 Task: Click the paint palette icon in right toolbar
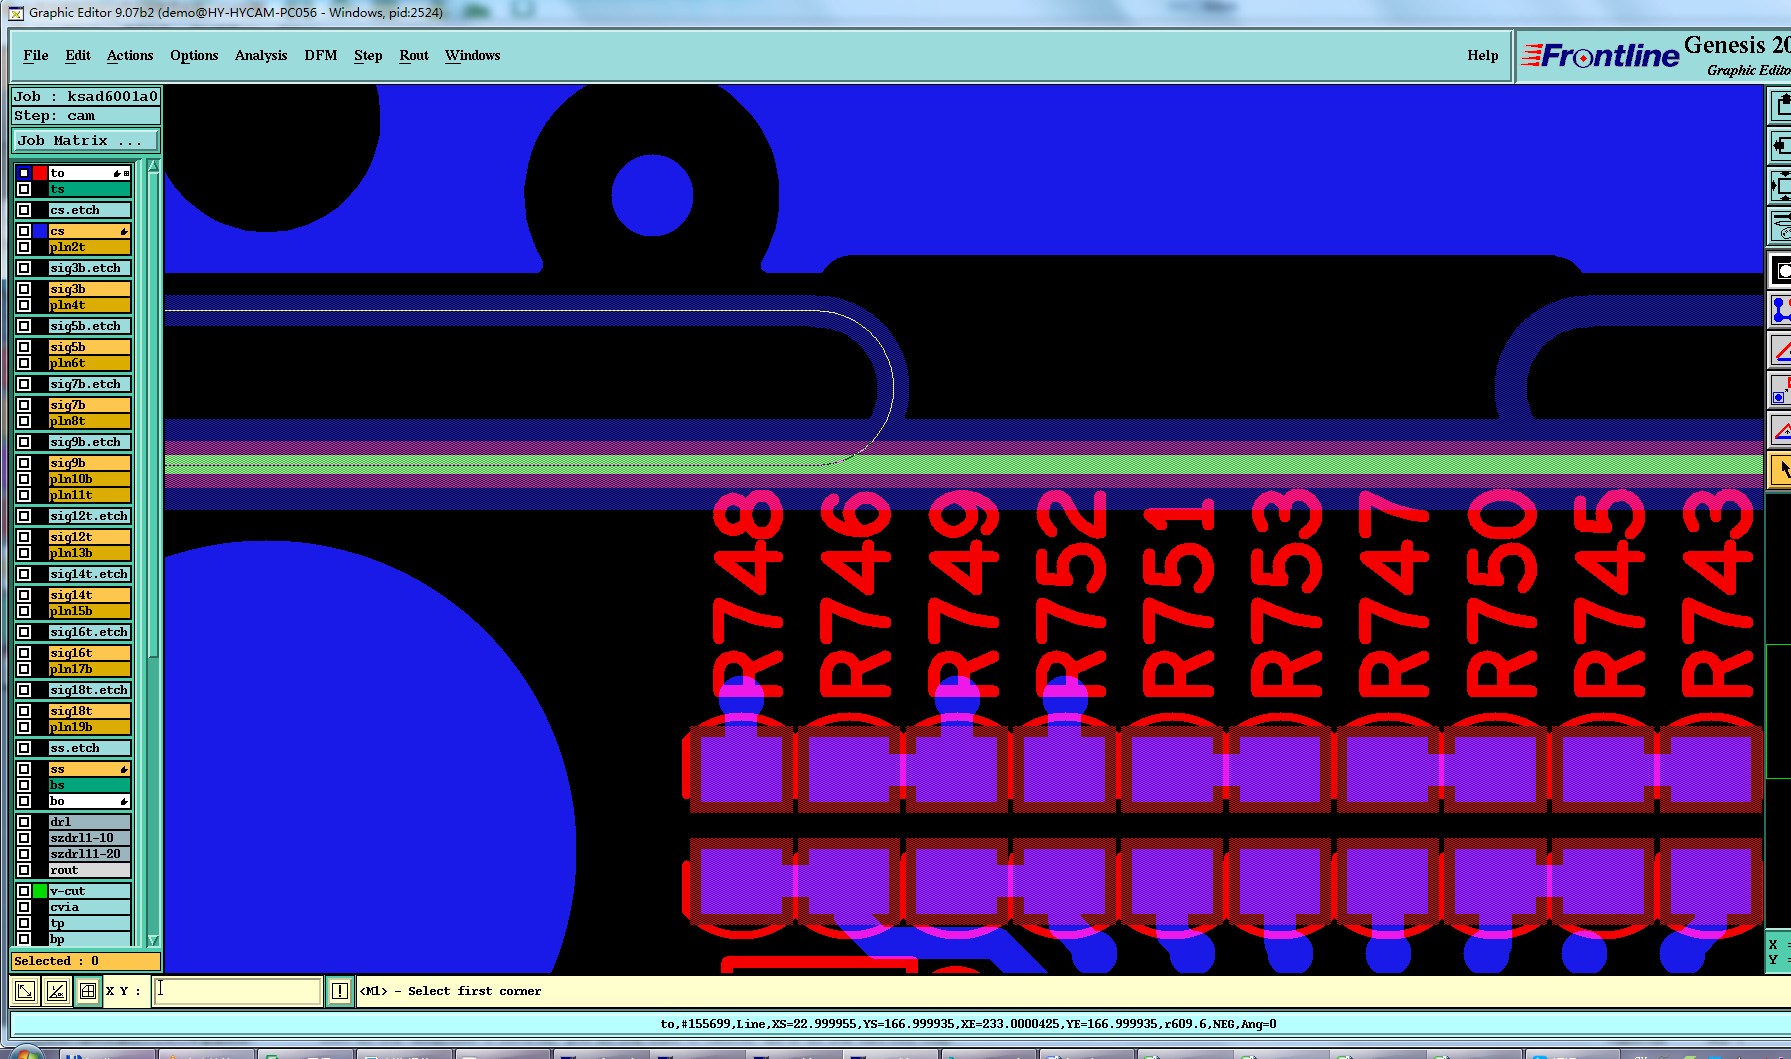click(1780, 228)
